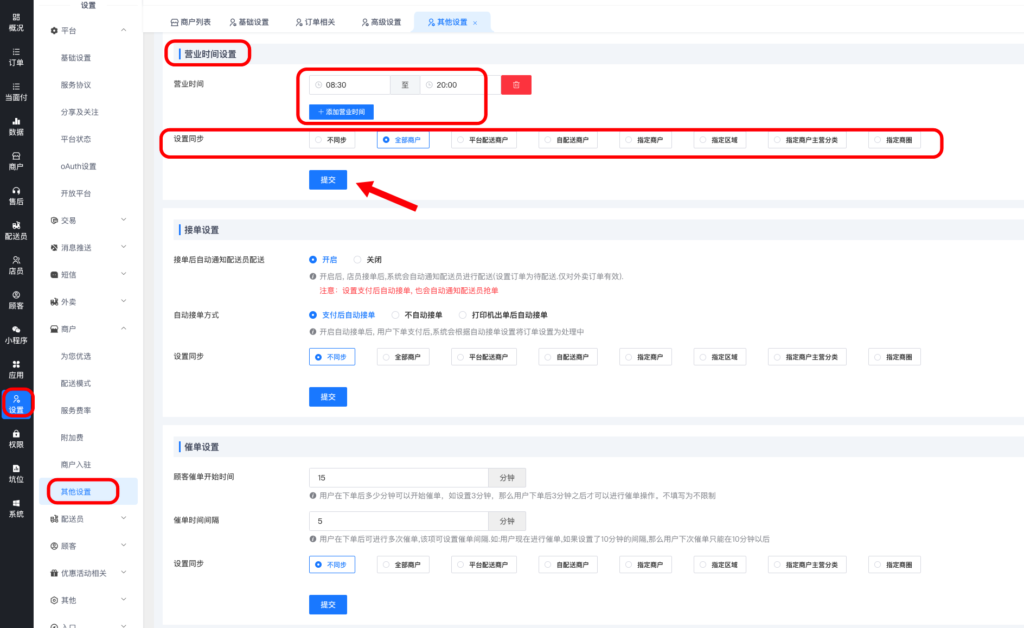1024x628 pixels.
Task: Switch to 高级设置 tab
Action: (379, 22)
